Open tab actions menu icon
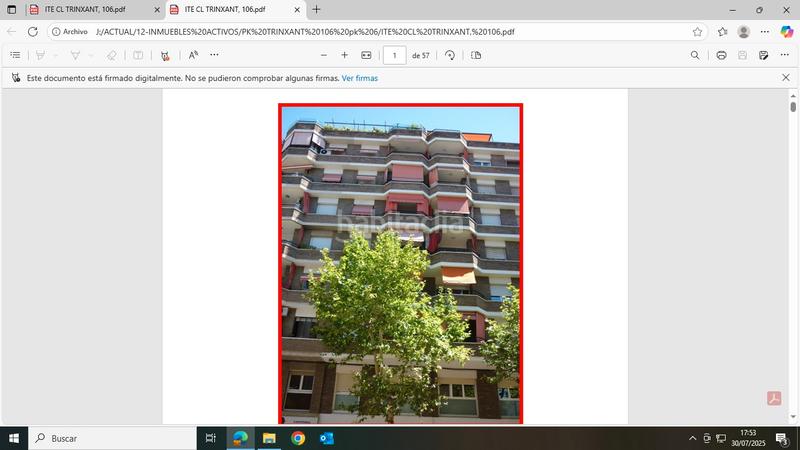The height and width of the screenshot is (450, 800). pyautogui.click(x=12, y=10)
